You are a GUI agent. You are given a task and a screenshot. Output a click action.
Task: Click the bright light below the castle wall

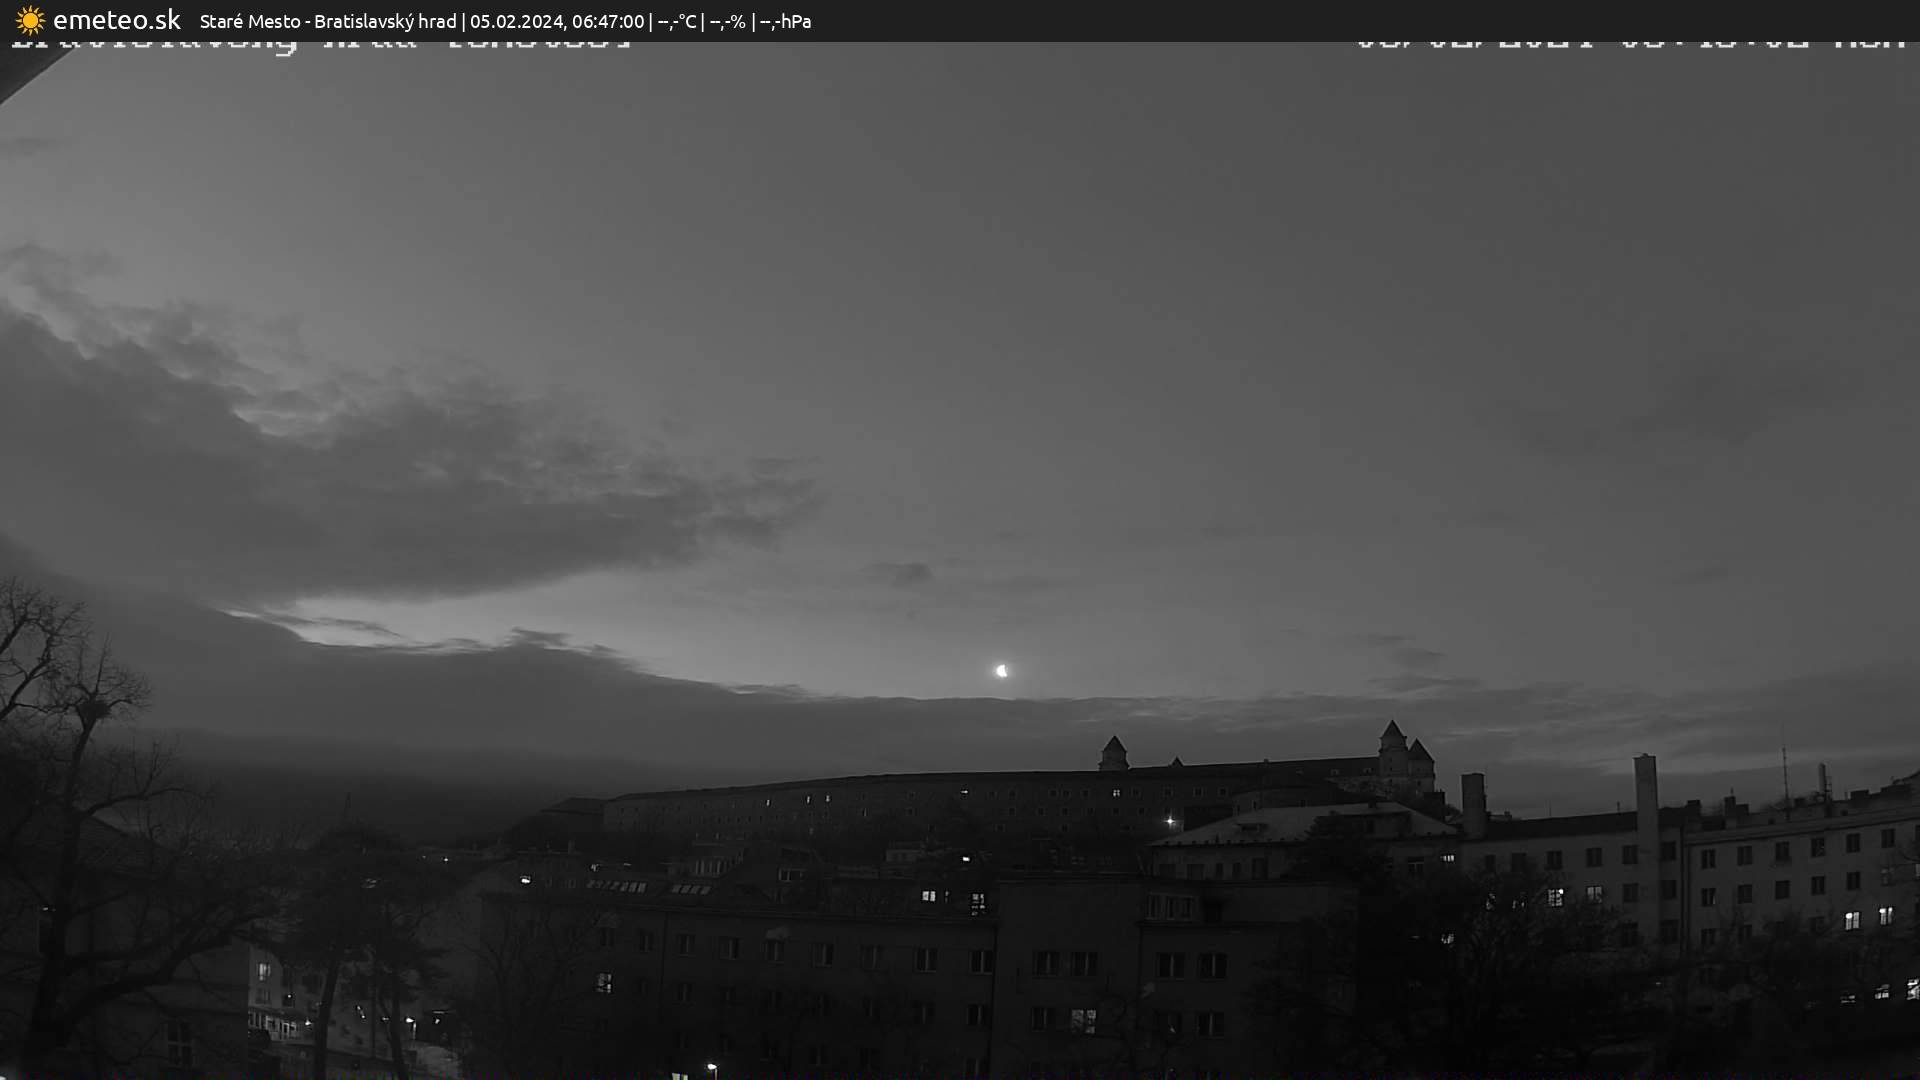[x=1170, y=821]
